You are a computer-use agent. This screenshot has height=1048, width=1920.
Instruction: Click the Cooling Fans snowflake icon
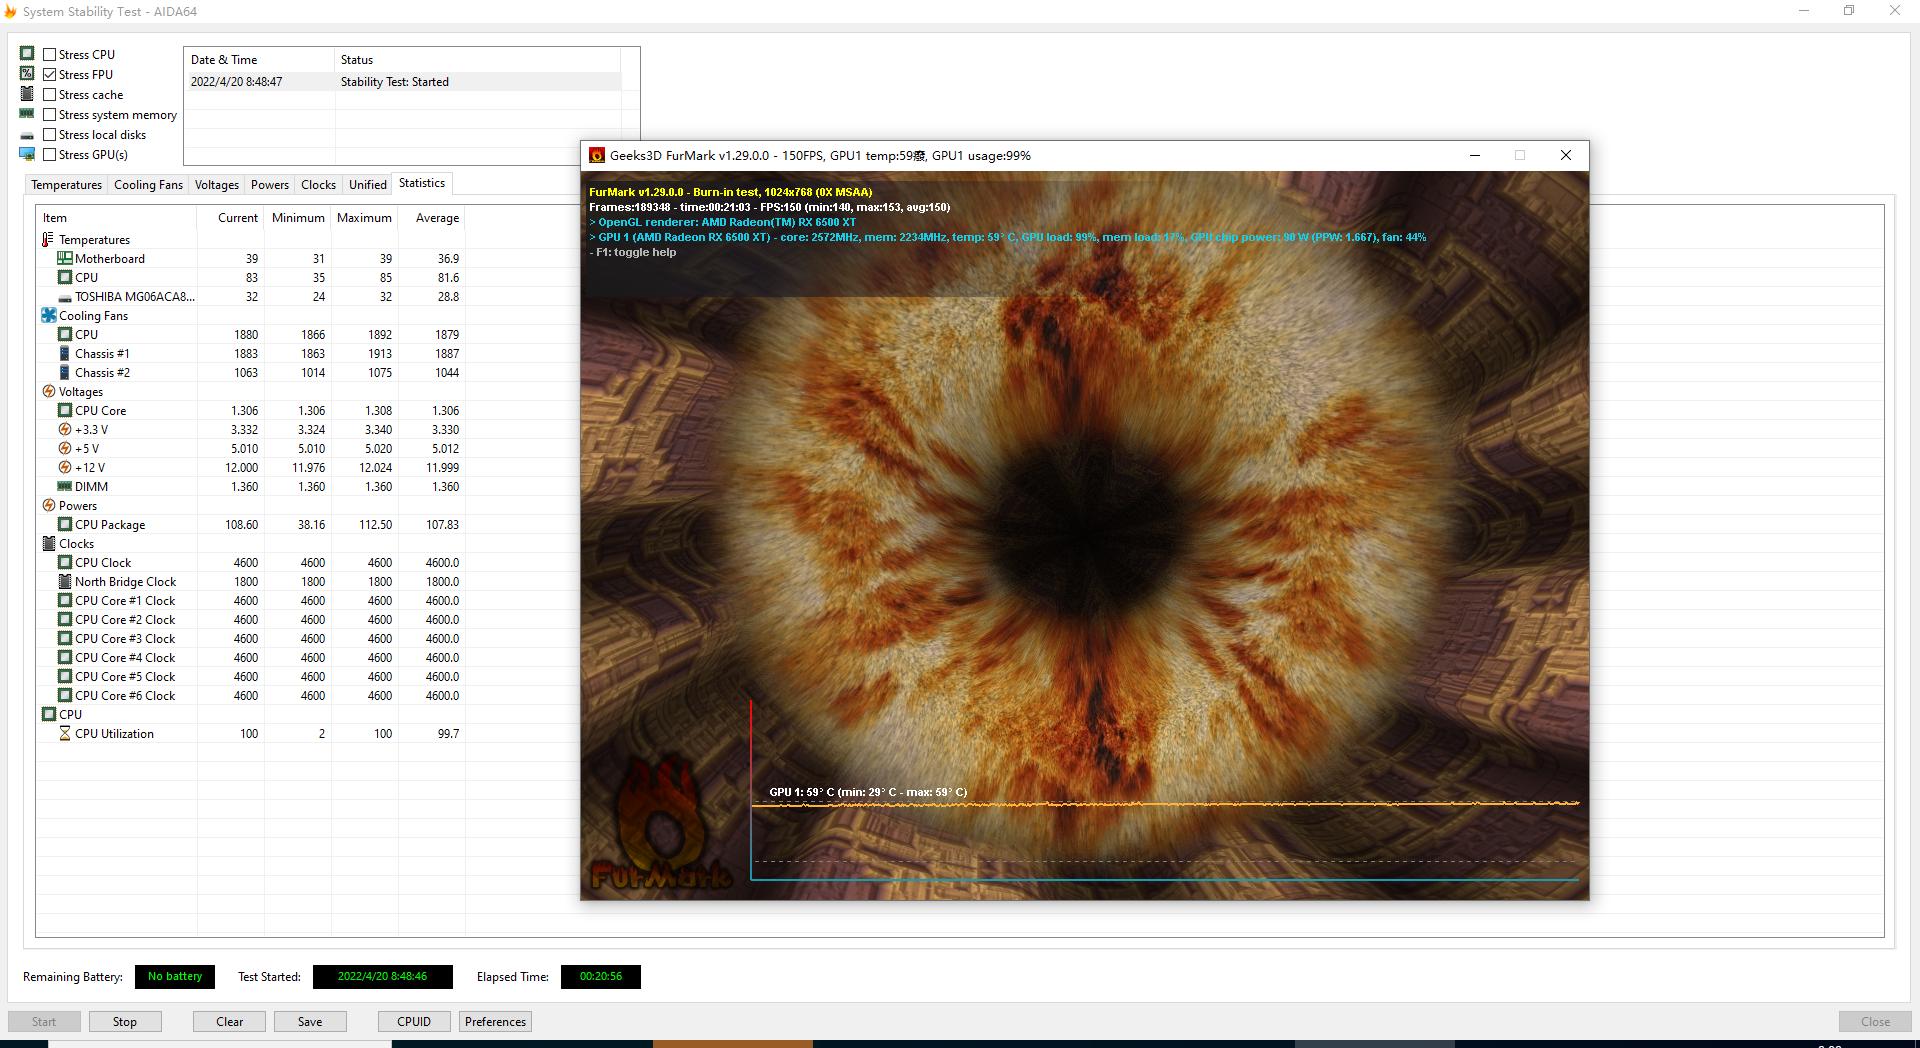[48, 316]
